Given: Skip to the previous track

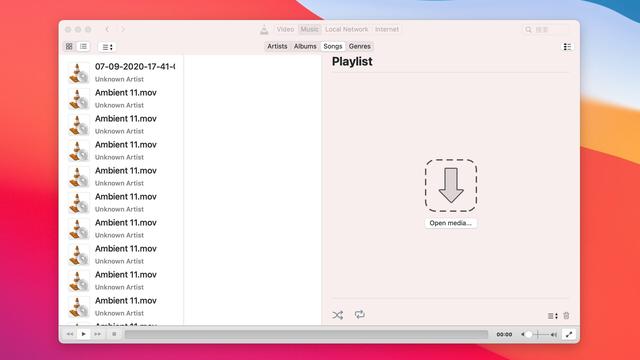Looking at the screenshot, I should (70, 334).
